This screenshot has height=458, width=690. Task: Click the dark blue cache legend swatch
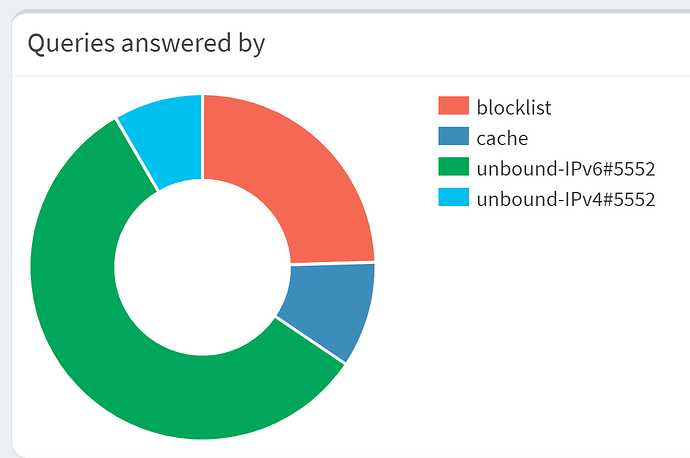click(x=453, y=137)
